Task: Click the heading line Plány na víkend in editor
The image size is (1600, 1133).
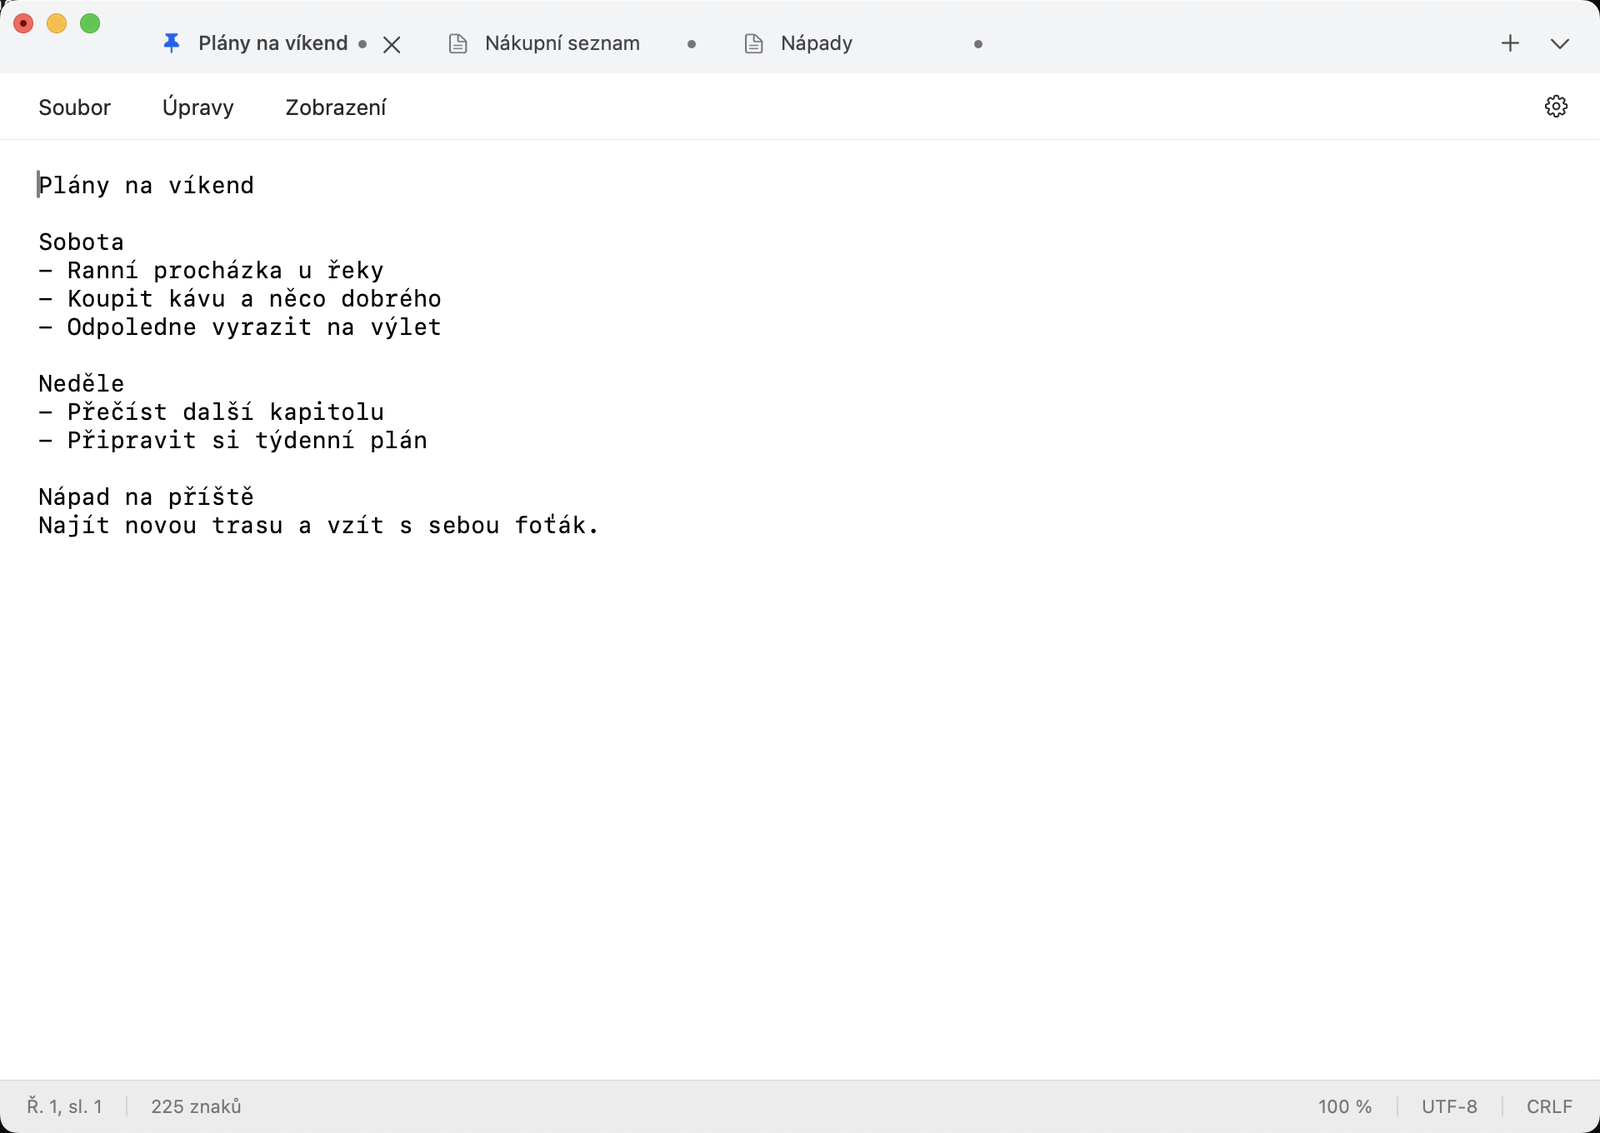Action: pos(146,185)
